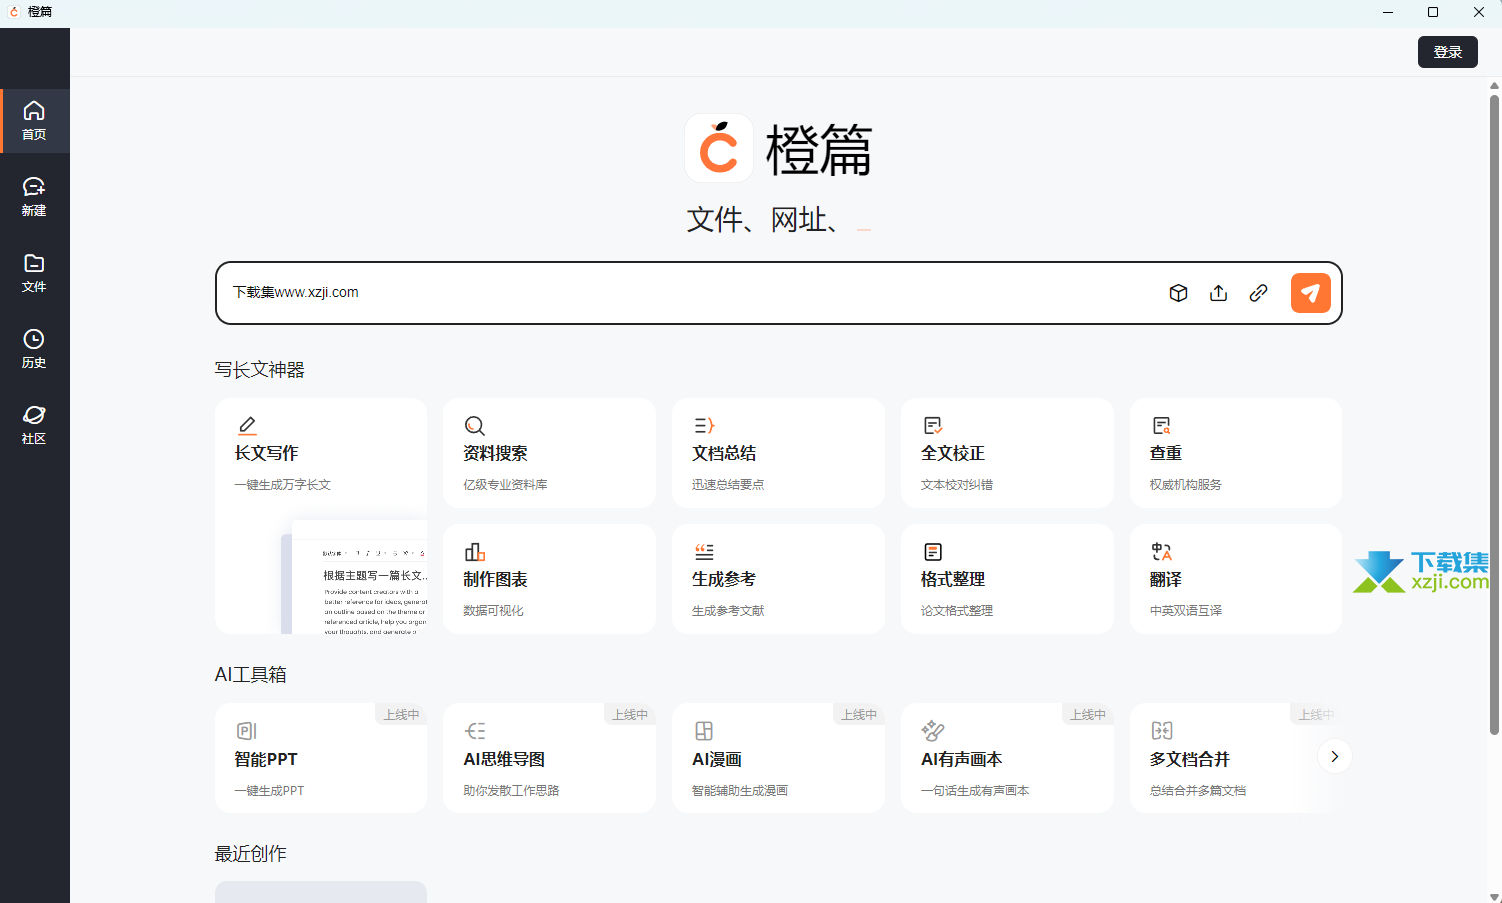Viewport: 1502px width, 903px height.
Task: Click the cube icon in the input box
Action: 1178,293
